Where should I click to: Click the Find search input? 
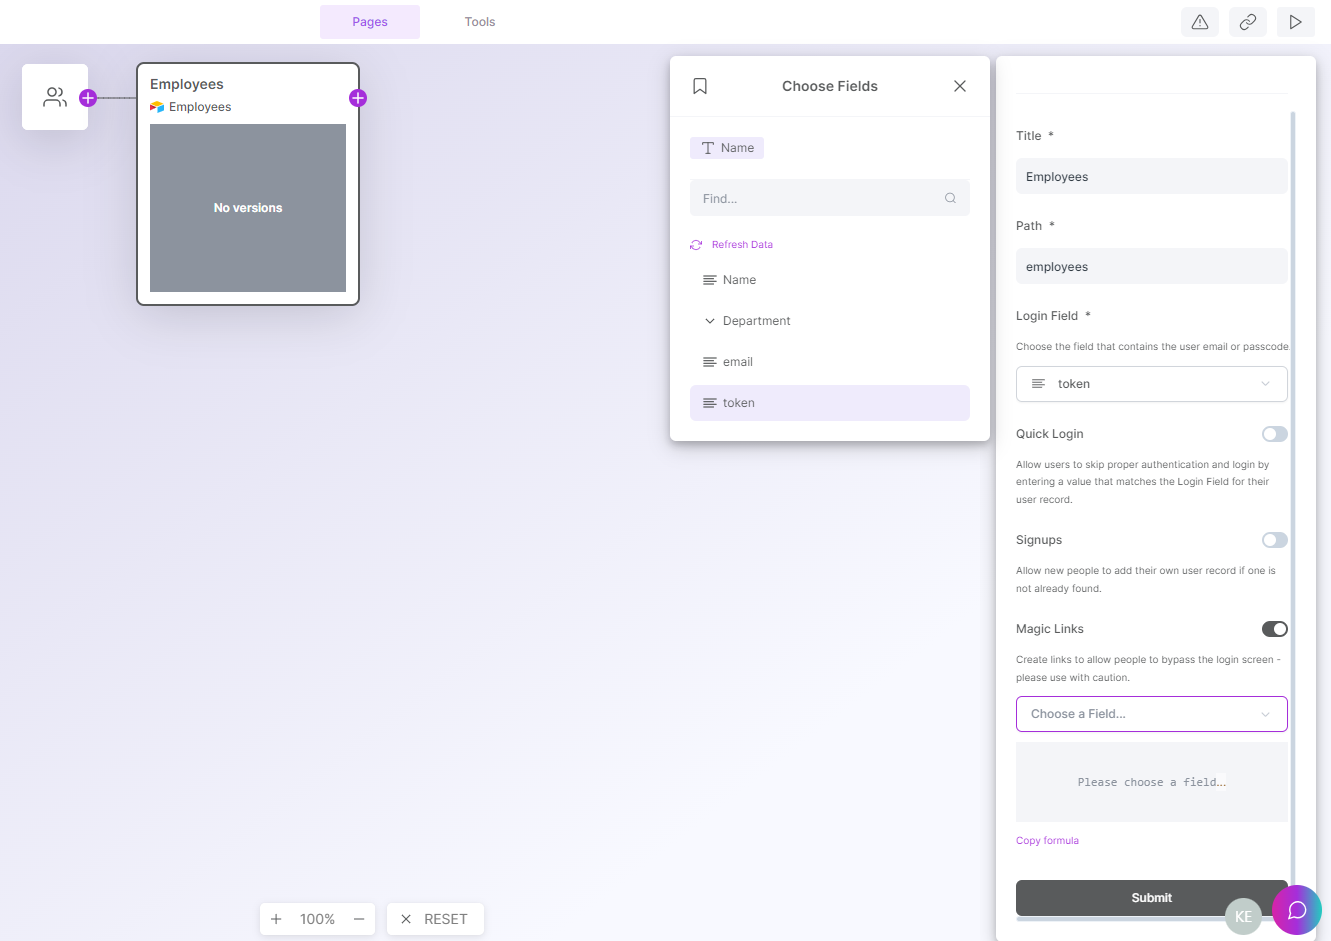coord(830,198)
